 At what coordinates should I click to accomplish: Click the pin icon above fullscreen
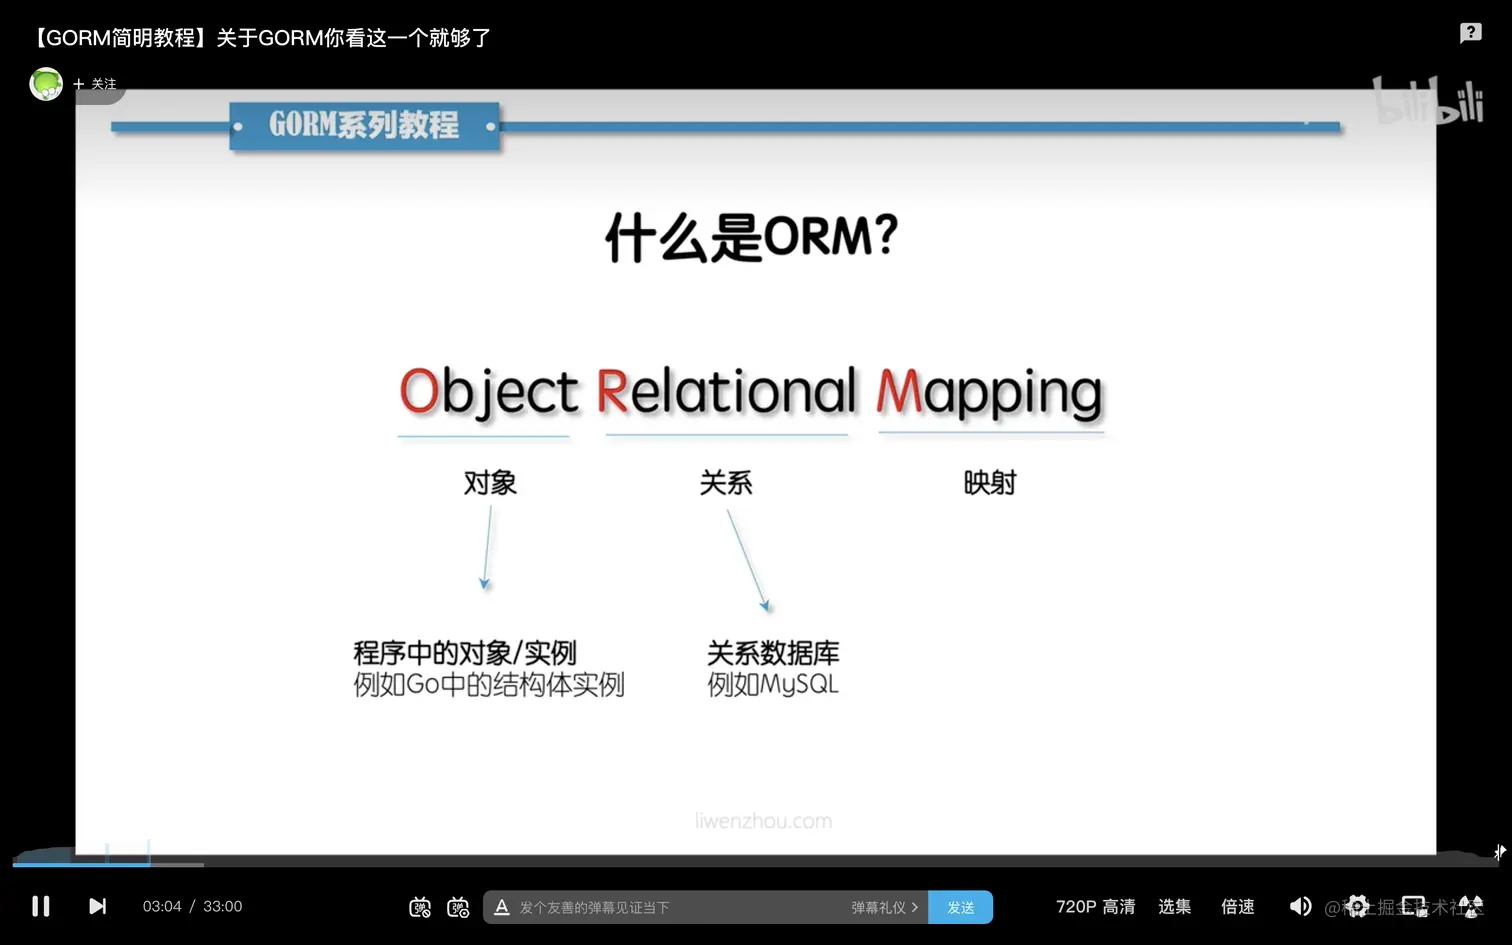[1499, 852]
